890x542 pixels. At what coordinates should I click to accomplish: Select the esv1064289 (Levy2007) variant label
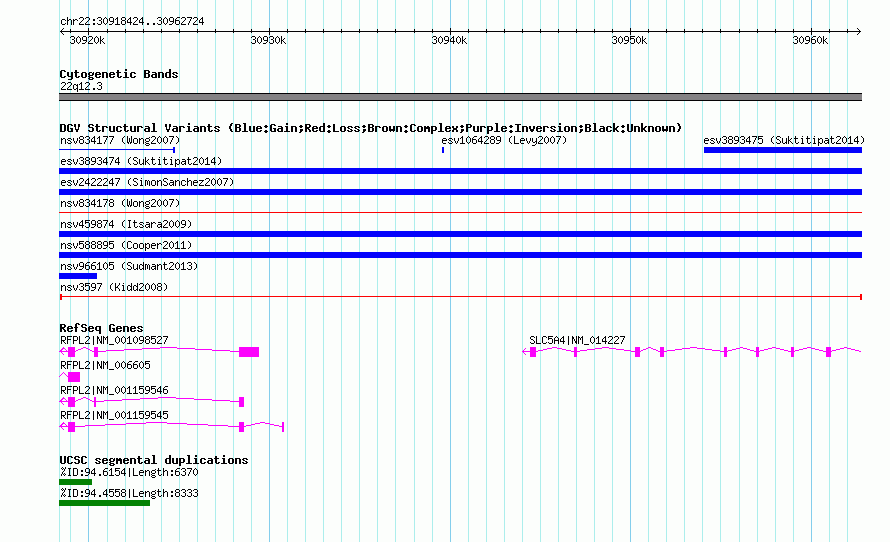(504, 140)
